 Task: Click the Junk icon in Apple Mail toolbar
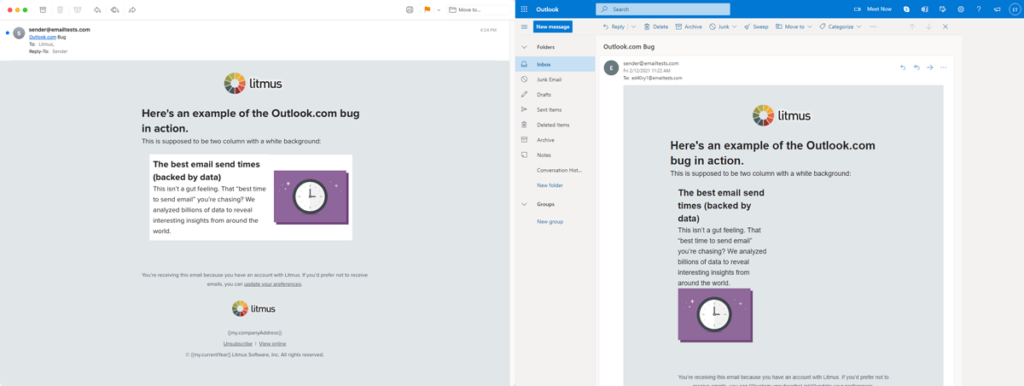(x=78, y=10)
